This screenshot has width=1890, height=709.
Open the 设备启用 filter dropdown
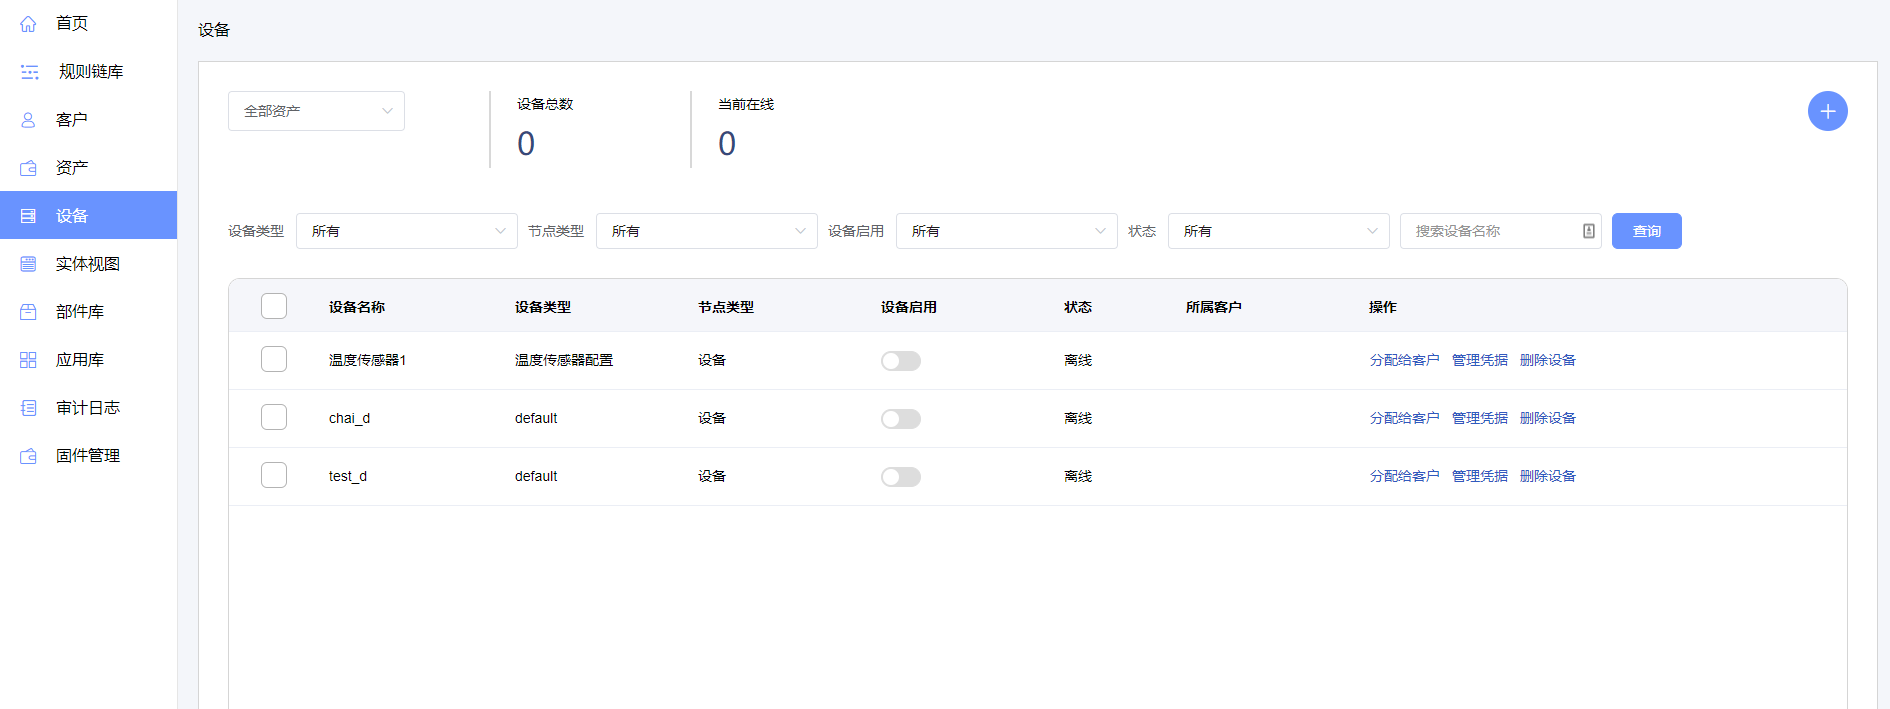[x=1006, y=231]
